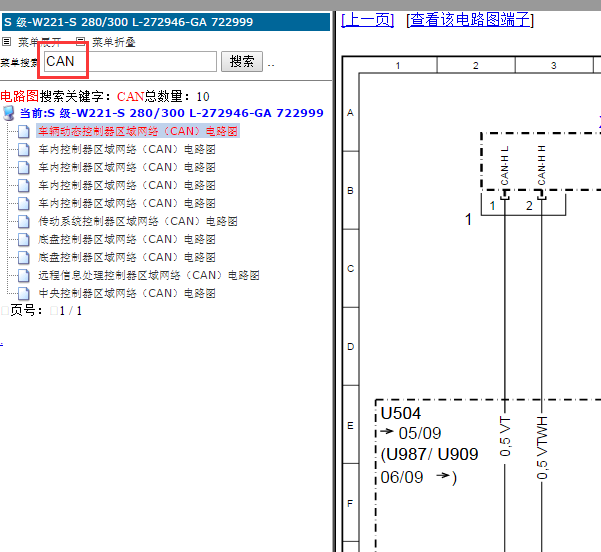Click diagram column header 3
The image size is (601, 552).
(553, 66)
